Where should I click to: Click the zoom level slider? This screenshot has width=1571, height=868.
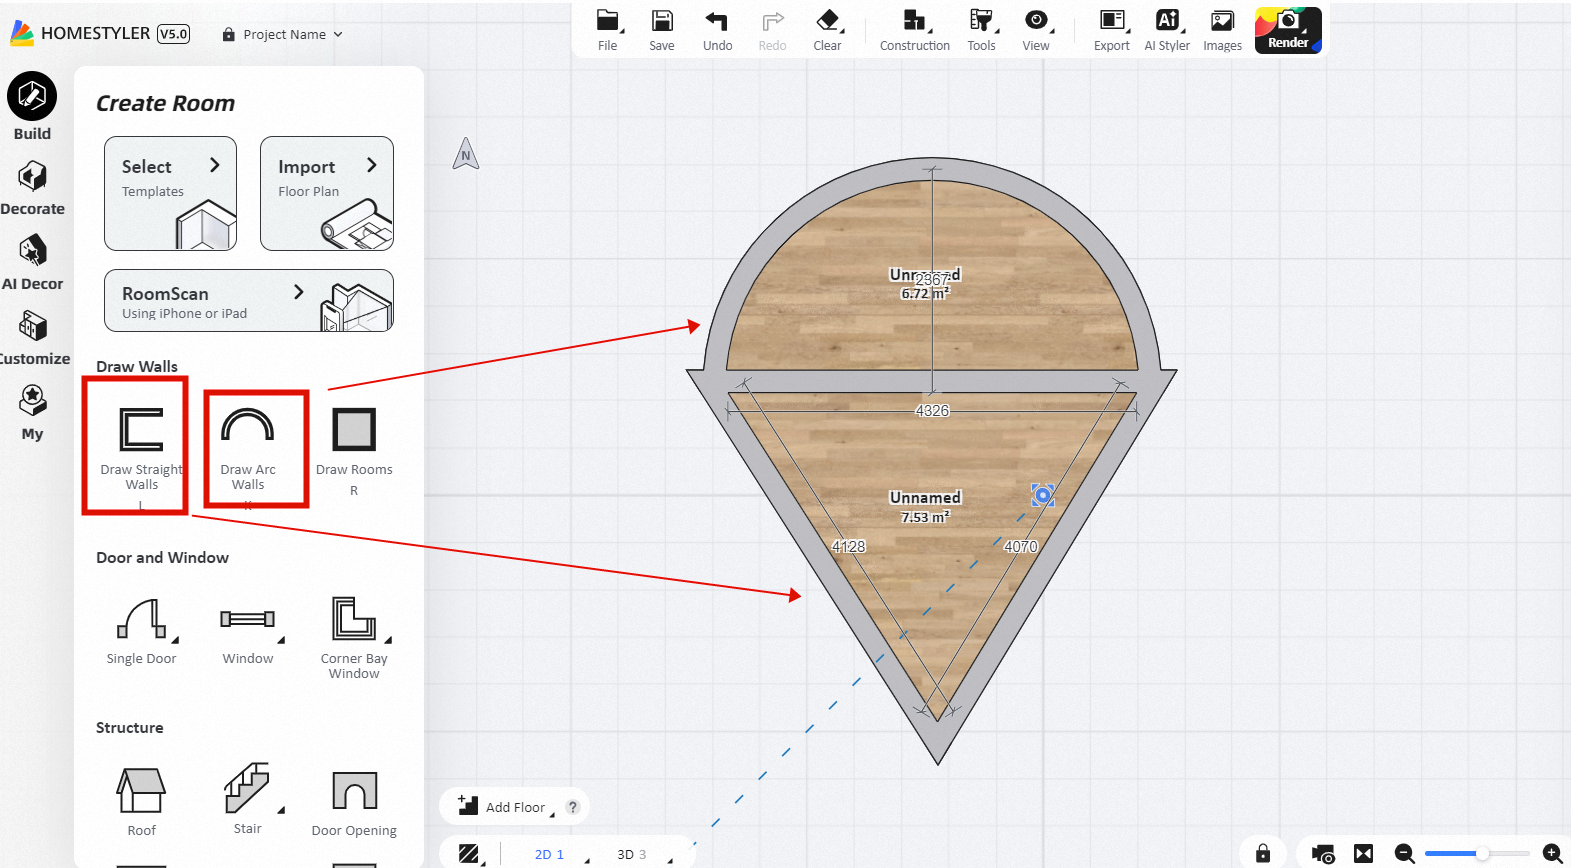(x=1477, y=853)
